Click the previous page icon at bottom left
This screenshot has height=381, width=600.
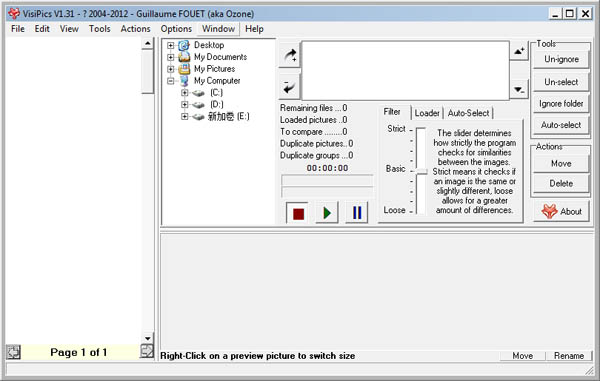point(14,352)
